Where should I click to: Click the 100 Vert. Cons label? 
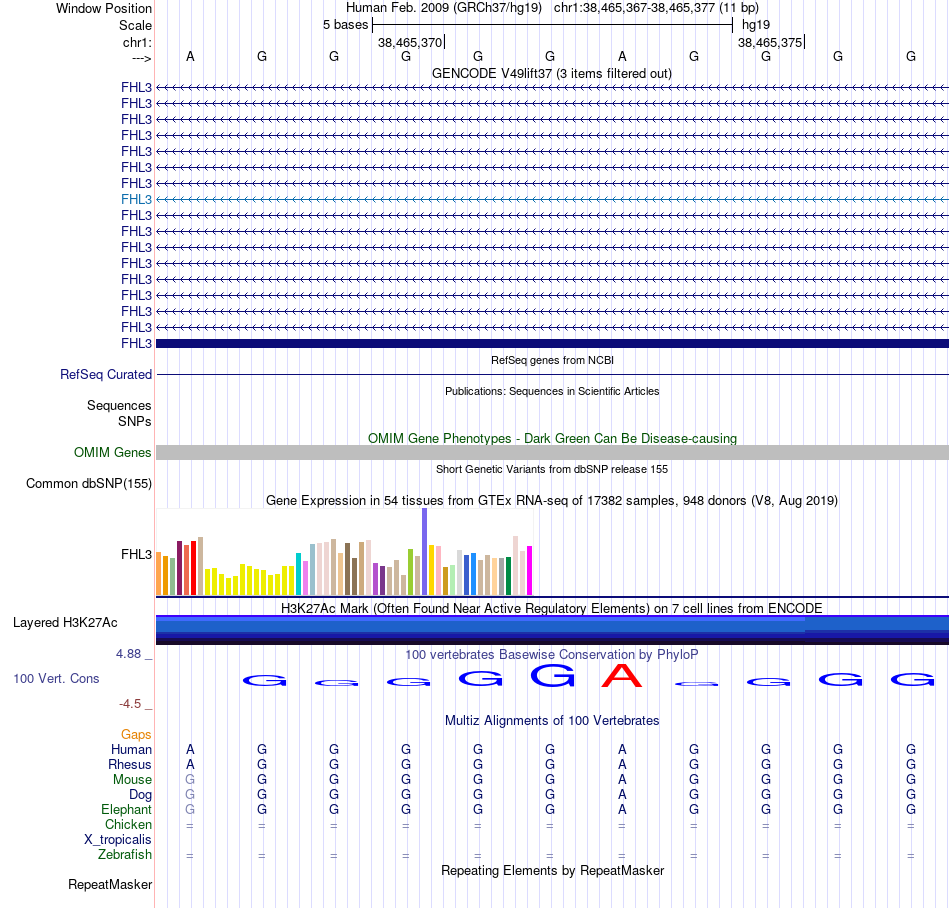56,678
